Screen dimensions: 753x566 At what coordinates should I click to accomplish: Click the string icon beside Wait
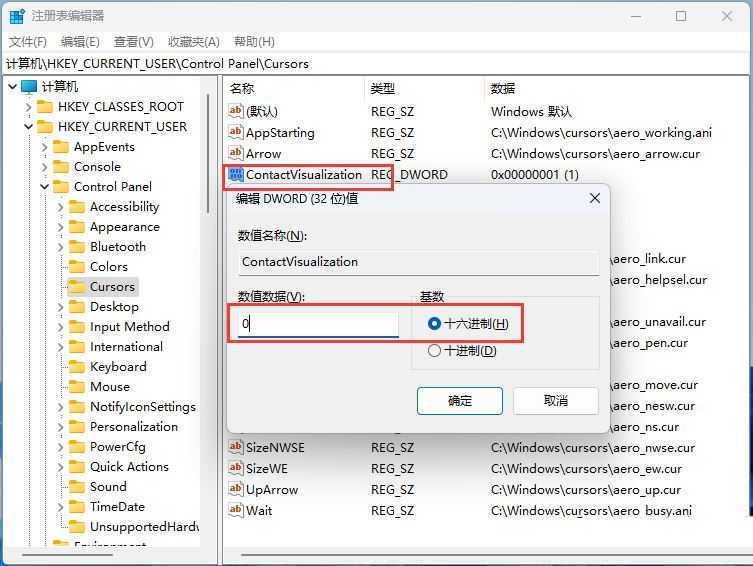235,510
